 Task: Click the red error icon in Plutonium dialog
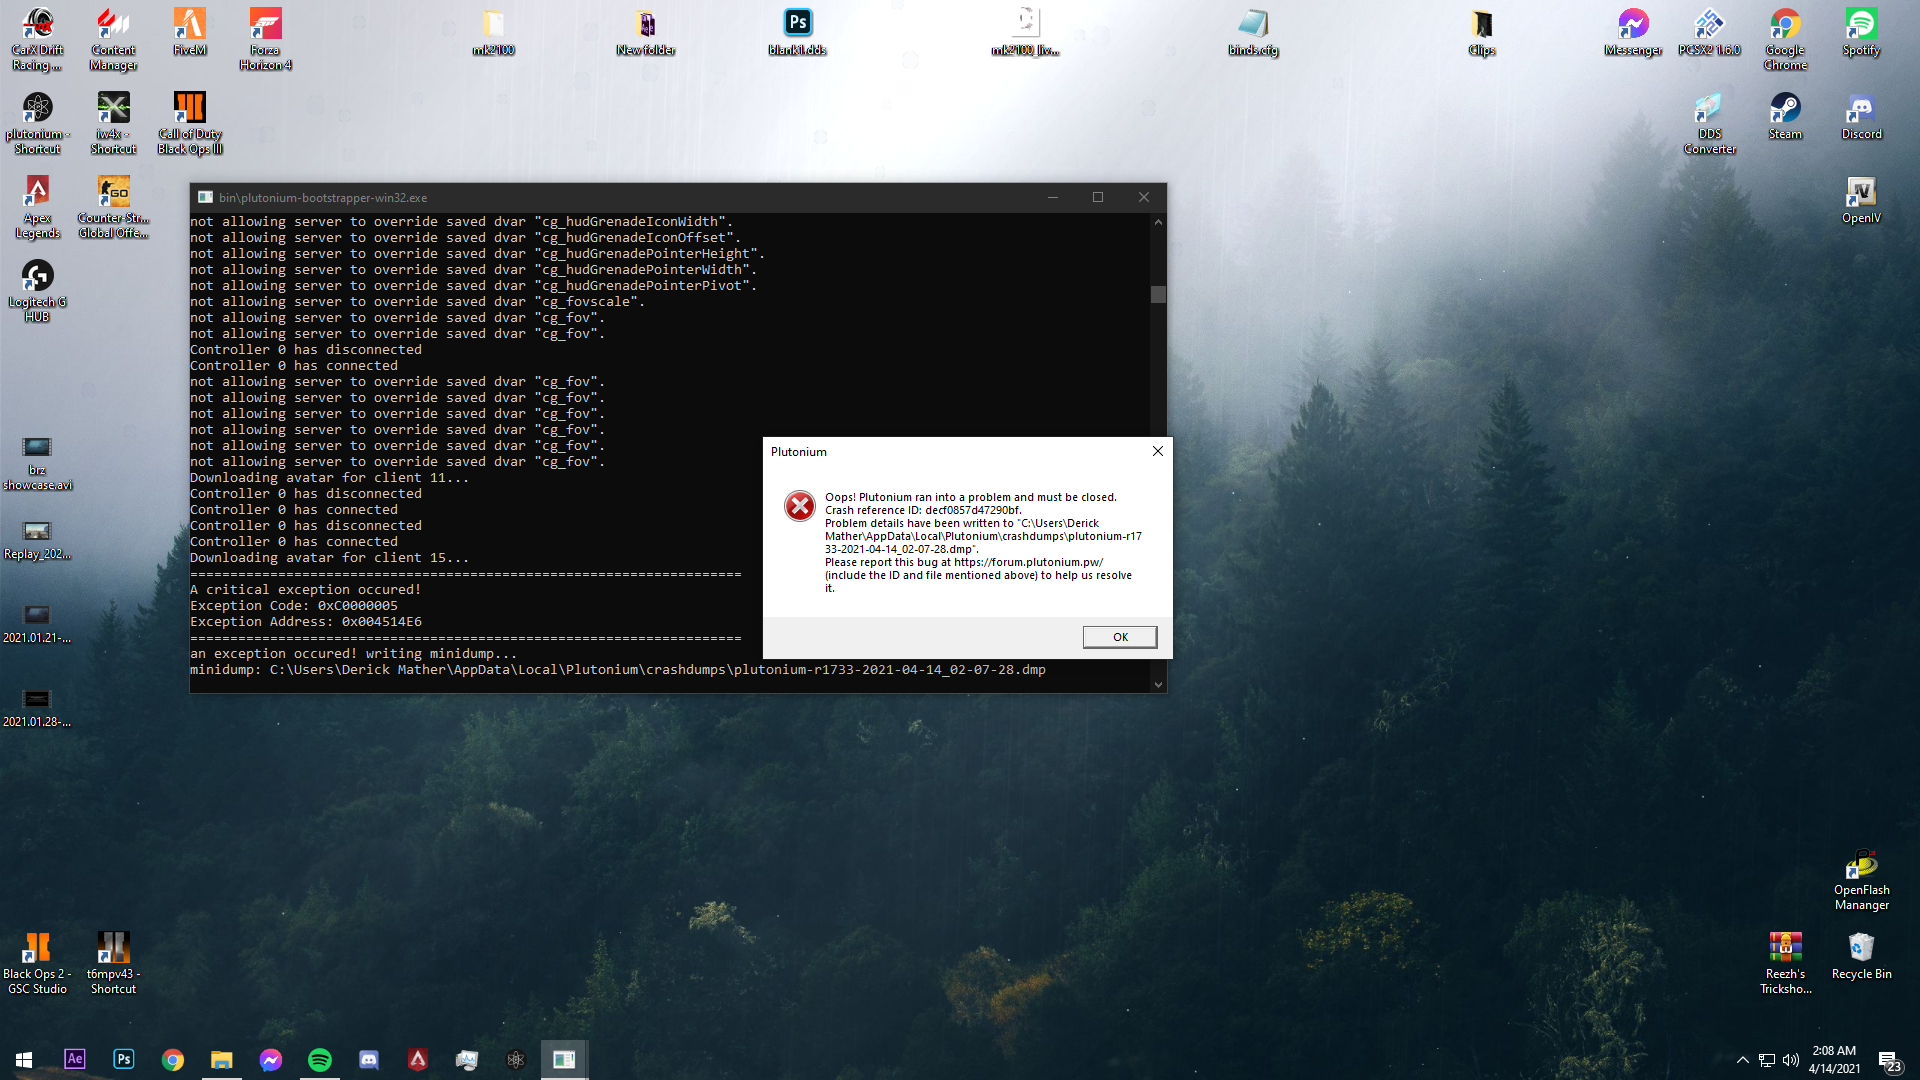click(x=799, y=506)
